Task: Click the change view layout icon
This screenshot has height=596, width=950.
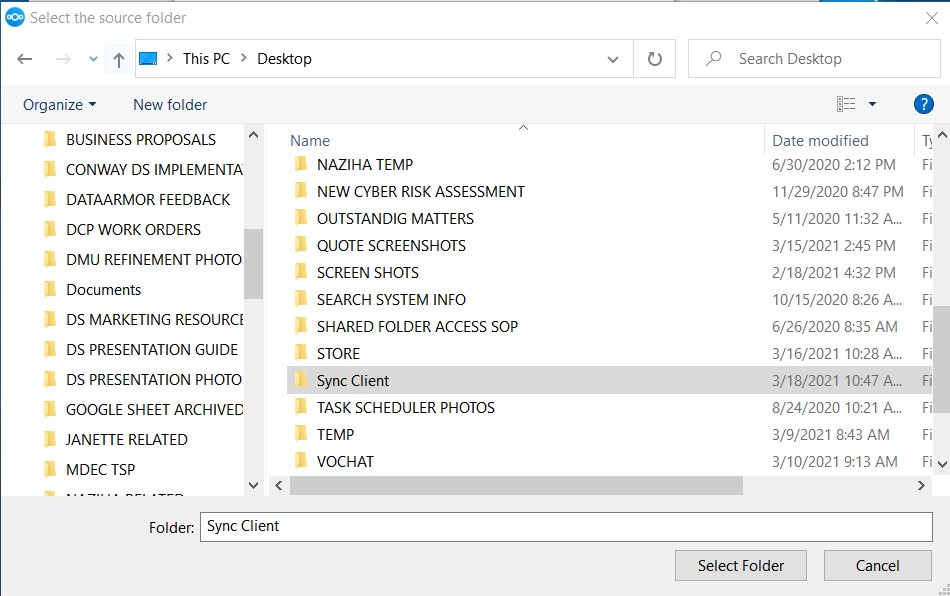Action: 846,104
